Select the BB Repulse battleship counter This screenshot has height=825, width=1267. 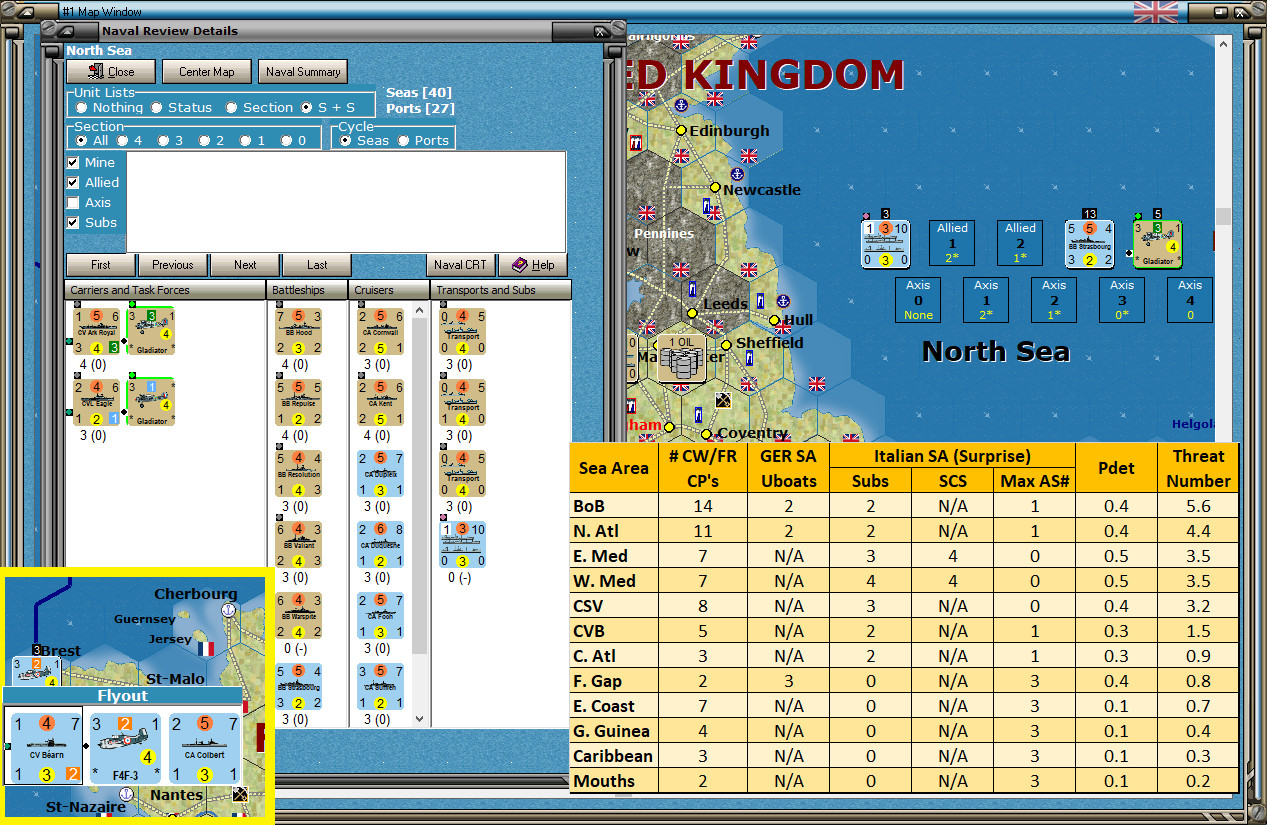click(299, 402)
